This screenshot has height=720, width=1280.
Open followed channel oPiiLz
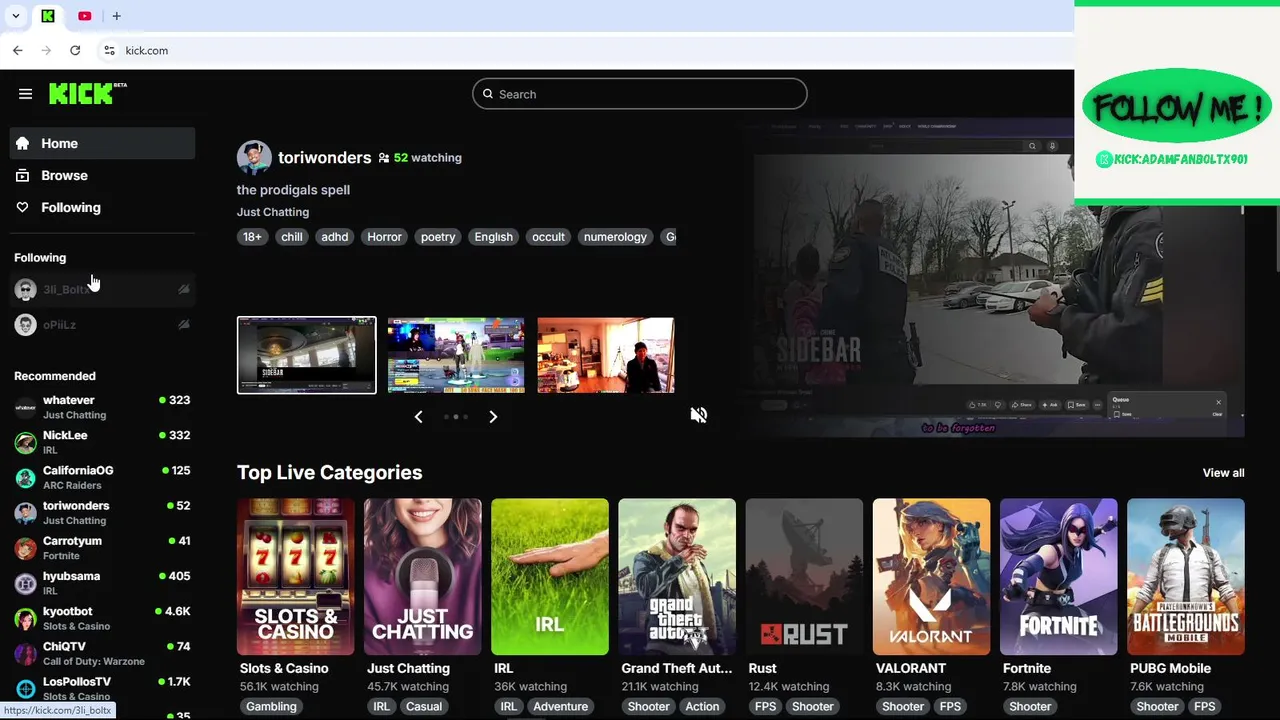[102, 324]
